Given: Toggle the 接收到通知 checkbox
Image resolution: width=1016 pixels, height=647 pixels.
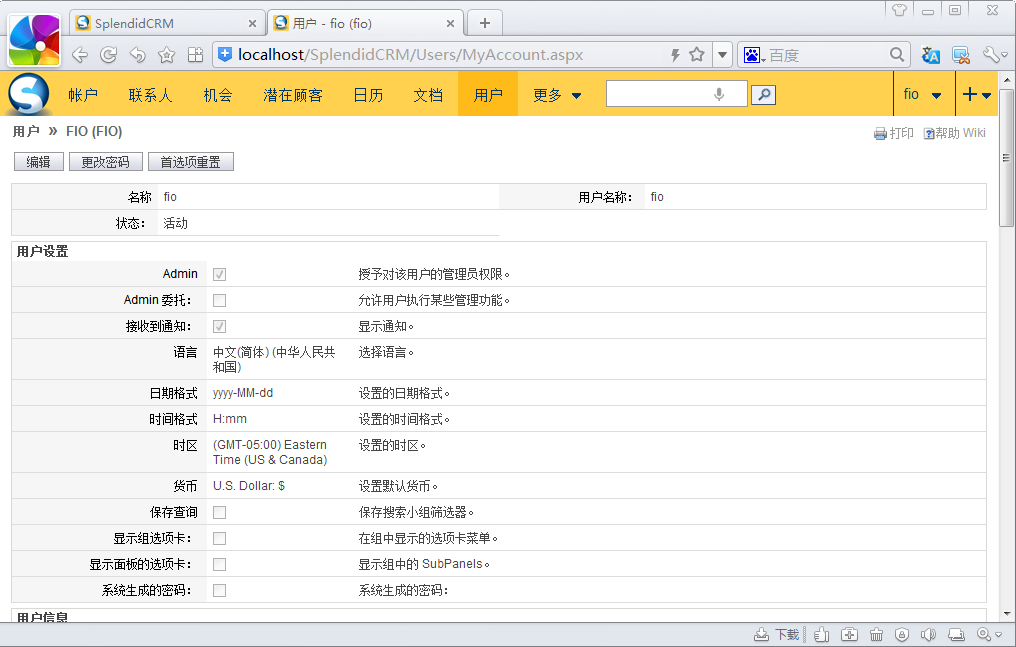Looking at the screenshot, I should (220, 326).
